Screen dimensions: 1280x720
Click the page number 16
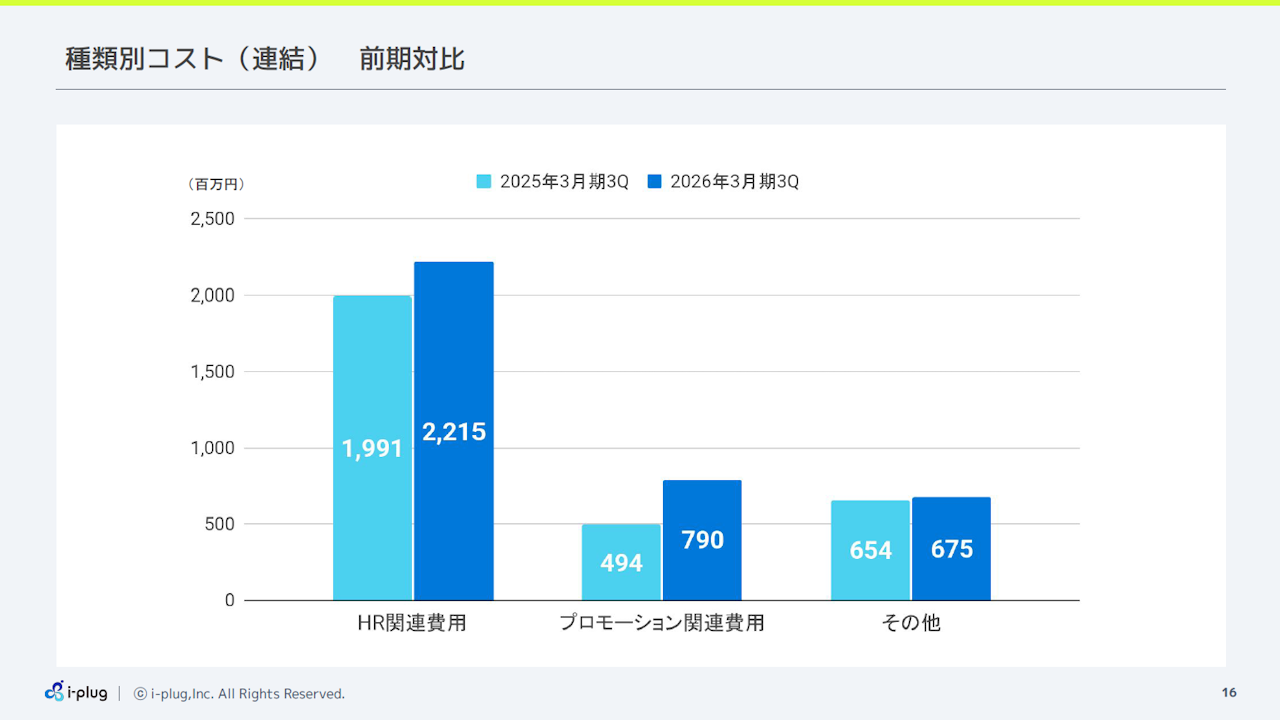coord(1229,693)
